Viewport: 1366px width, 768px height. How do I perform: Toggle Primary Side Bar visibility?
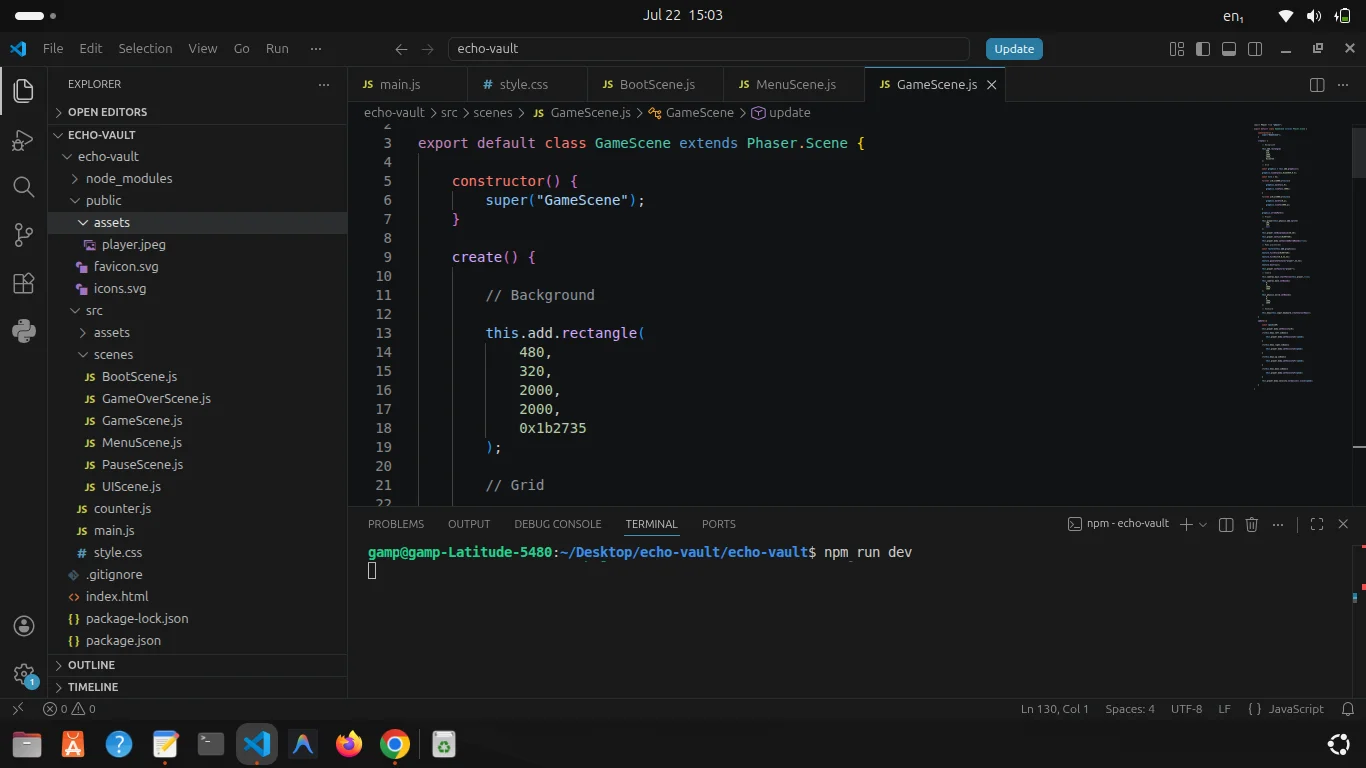point(1203,49)
